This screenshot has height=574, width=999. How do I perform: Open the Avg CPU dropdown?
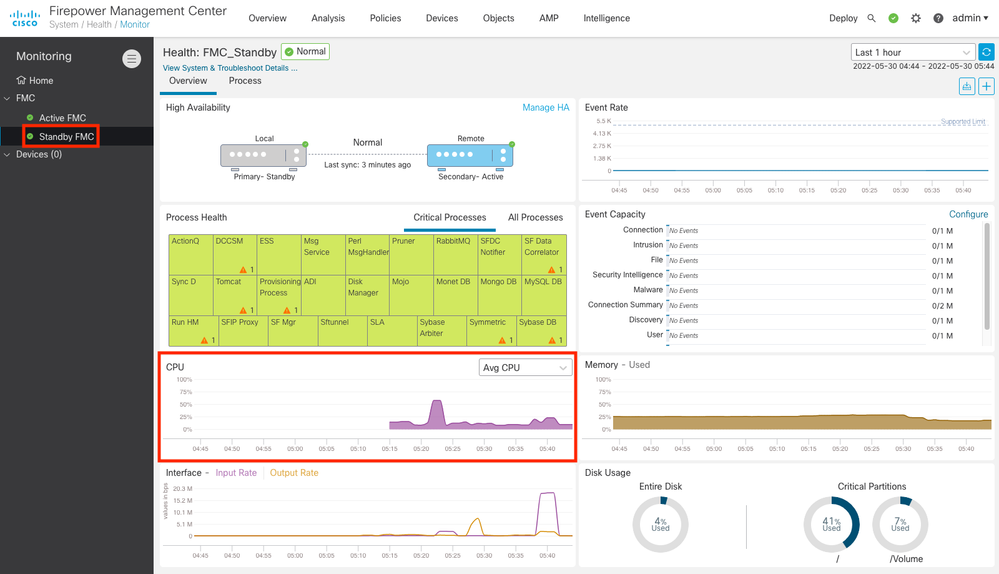(x=525, y=368)
